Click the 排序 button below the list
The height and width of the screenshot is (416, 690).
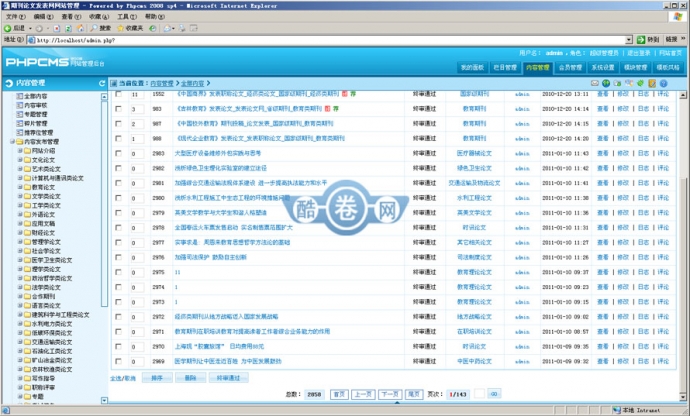[157, 378]
